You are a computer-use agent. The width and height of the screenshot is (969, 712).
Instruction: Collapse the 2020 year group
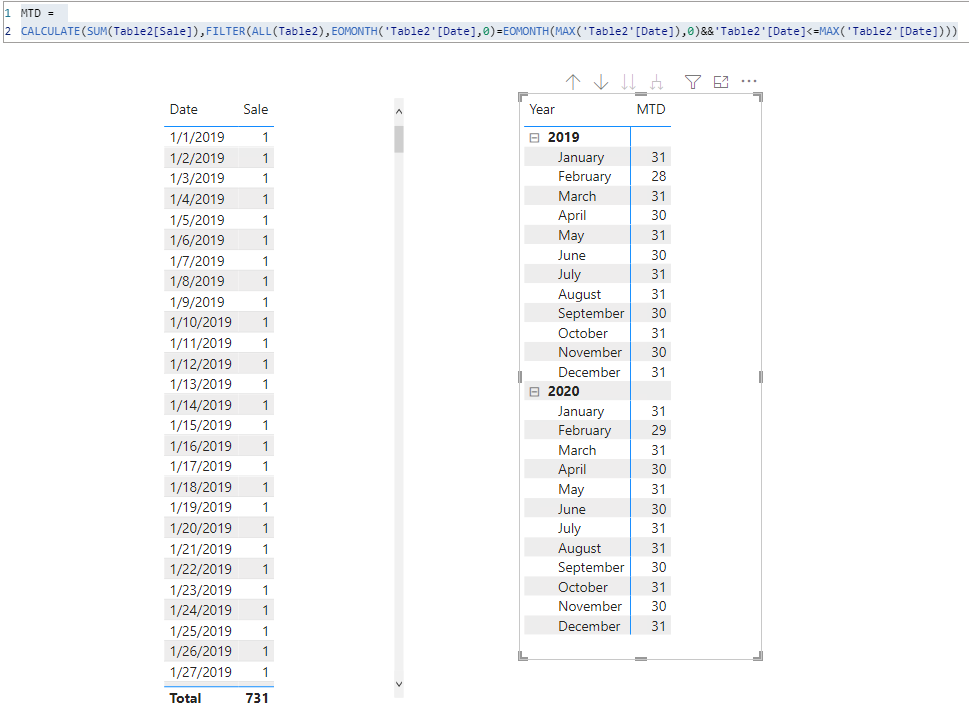tap(535, 392)
